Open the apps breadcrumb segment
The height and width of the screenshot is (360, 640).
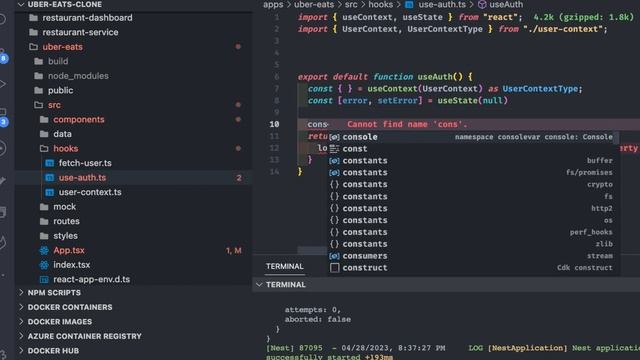(x=273, y=4)
